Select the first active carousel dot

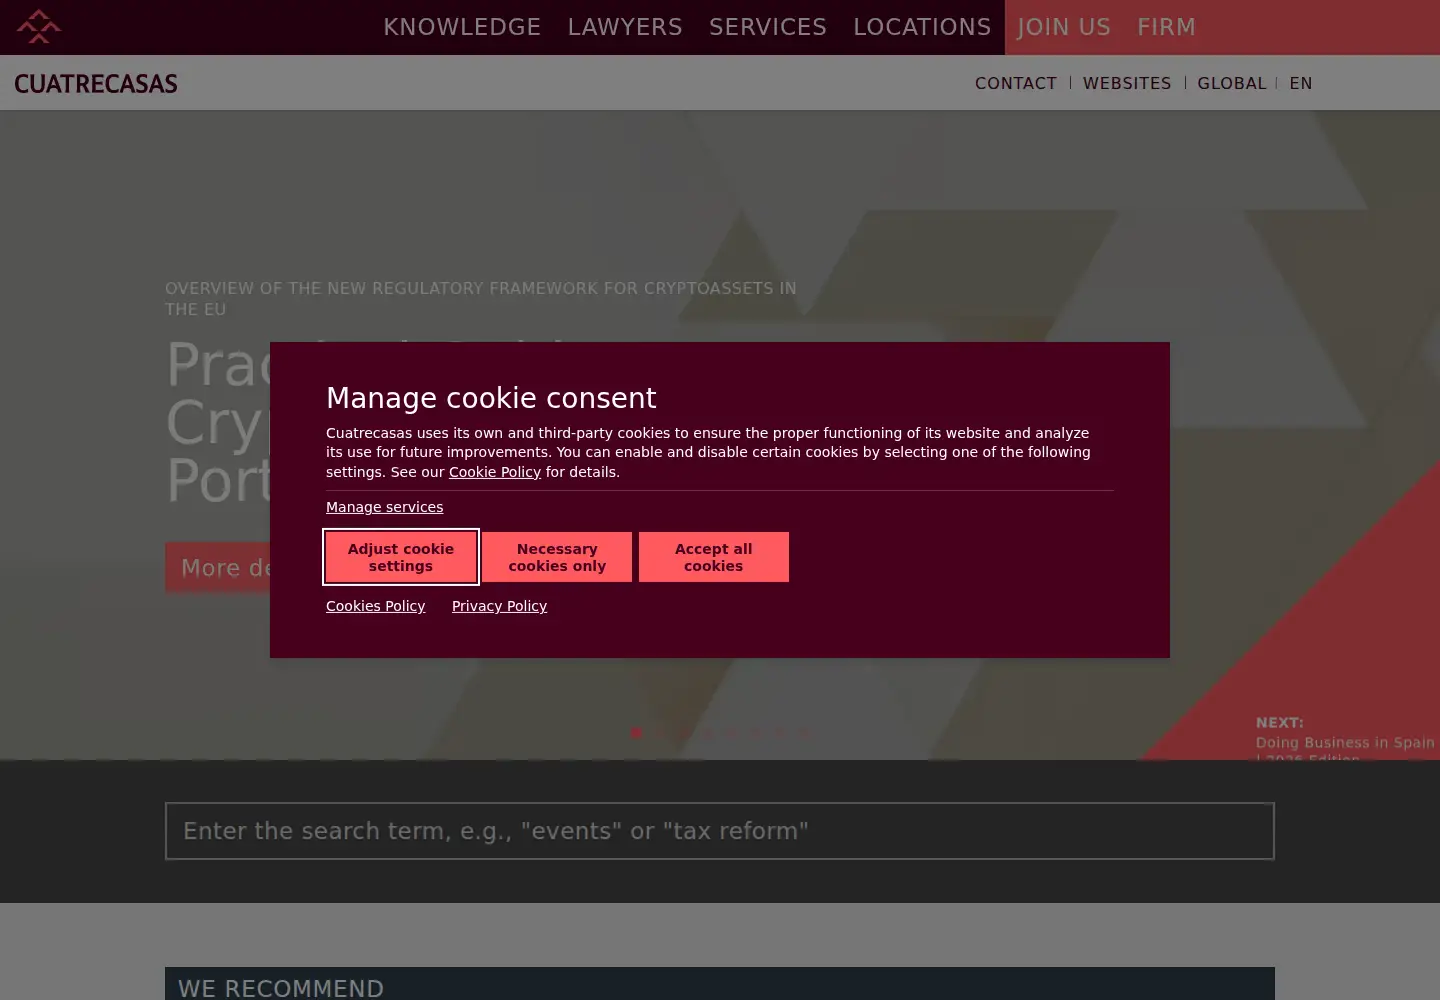point(636,733)
